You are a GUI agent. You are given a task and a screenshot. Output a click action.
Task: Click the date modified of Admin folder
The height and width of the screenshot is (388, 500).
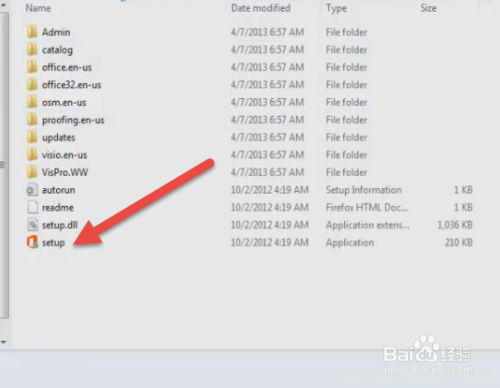click(x=267, y=32)
